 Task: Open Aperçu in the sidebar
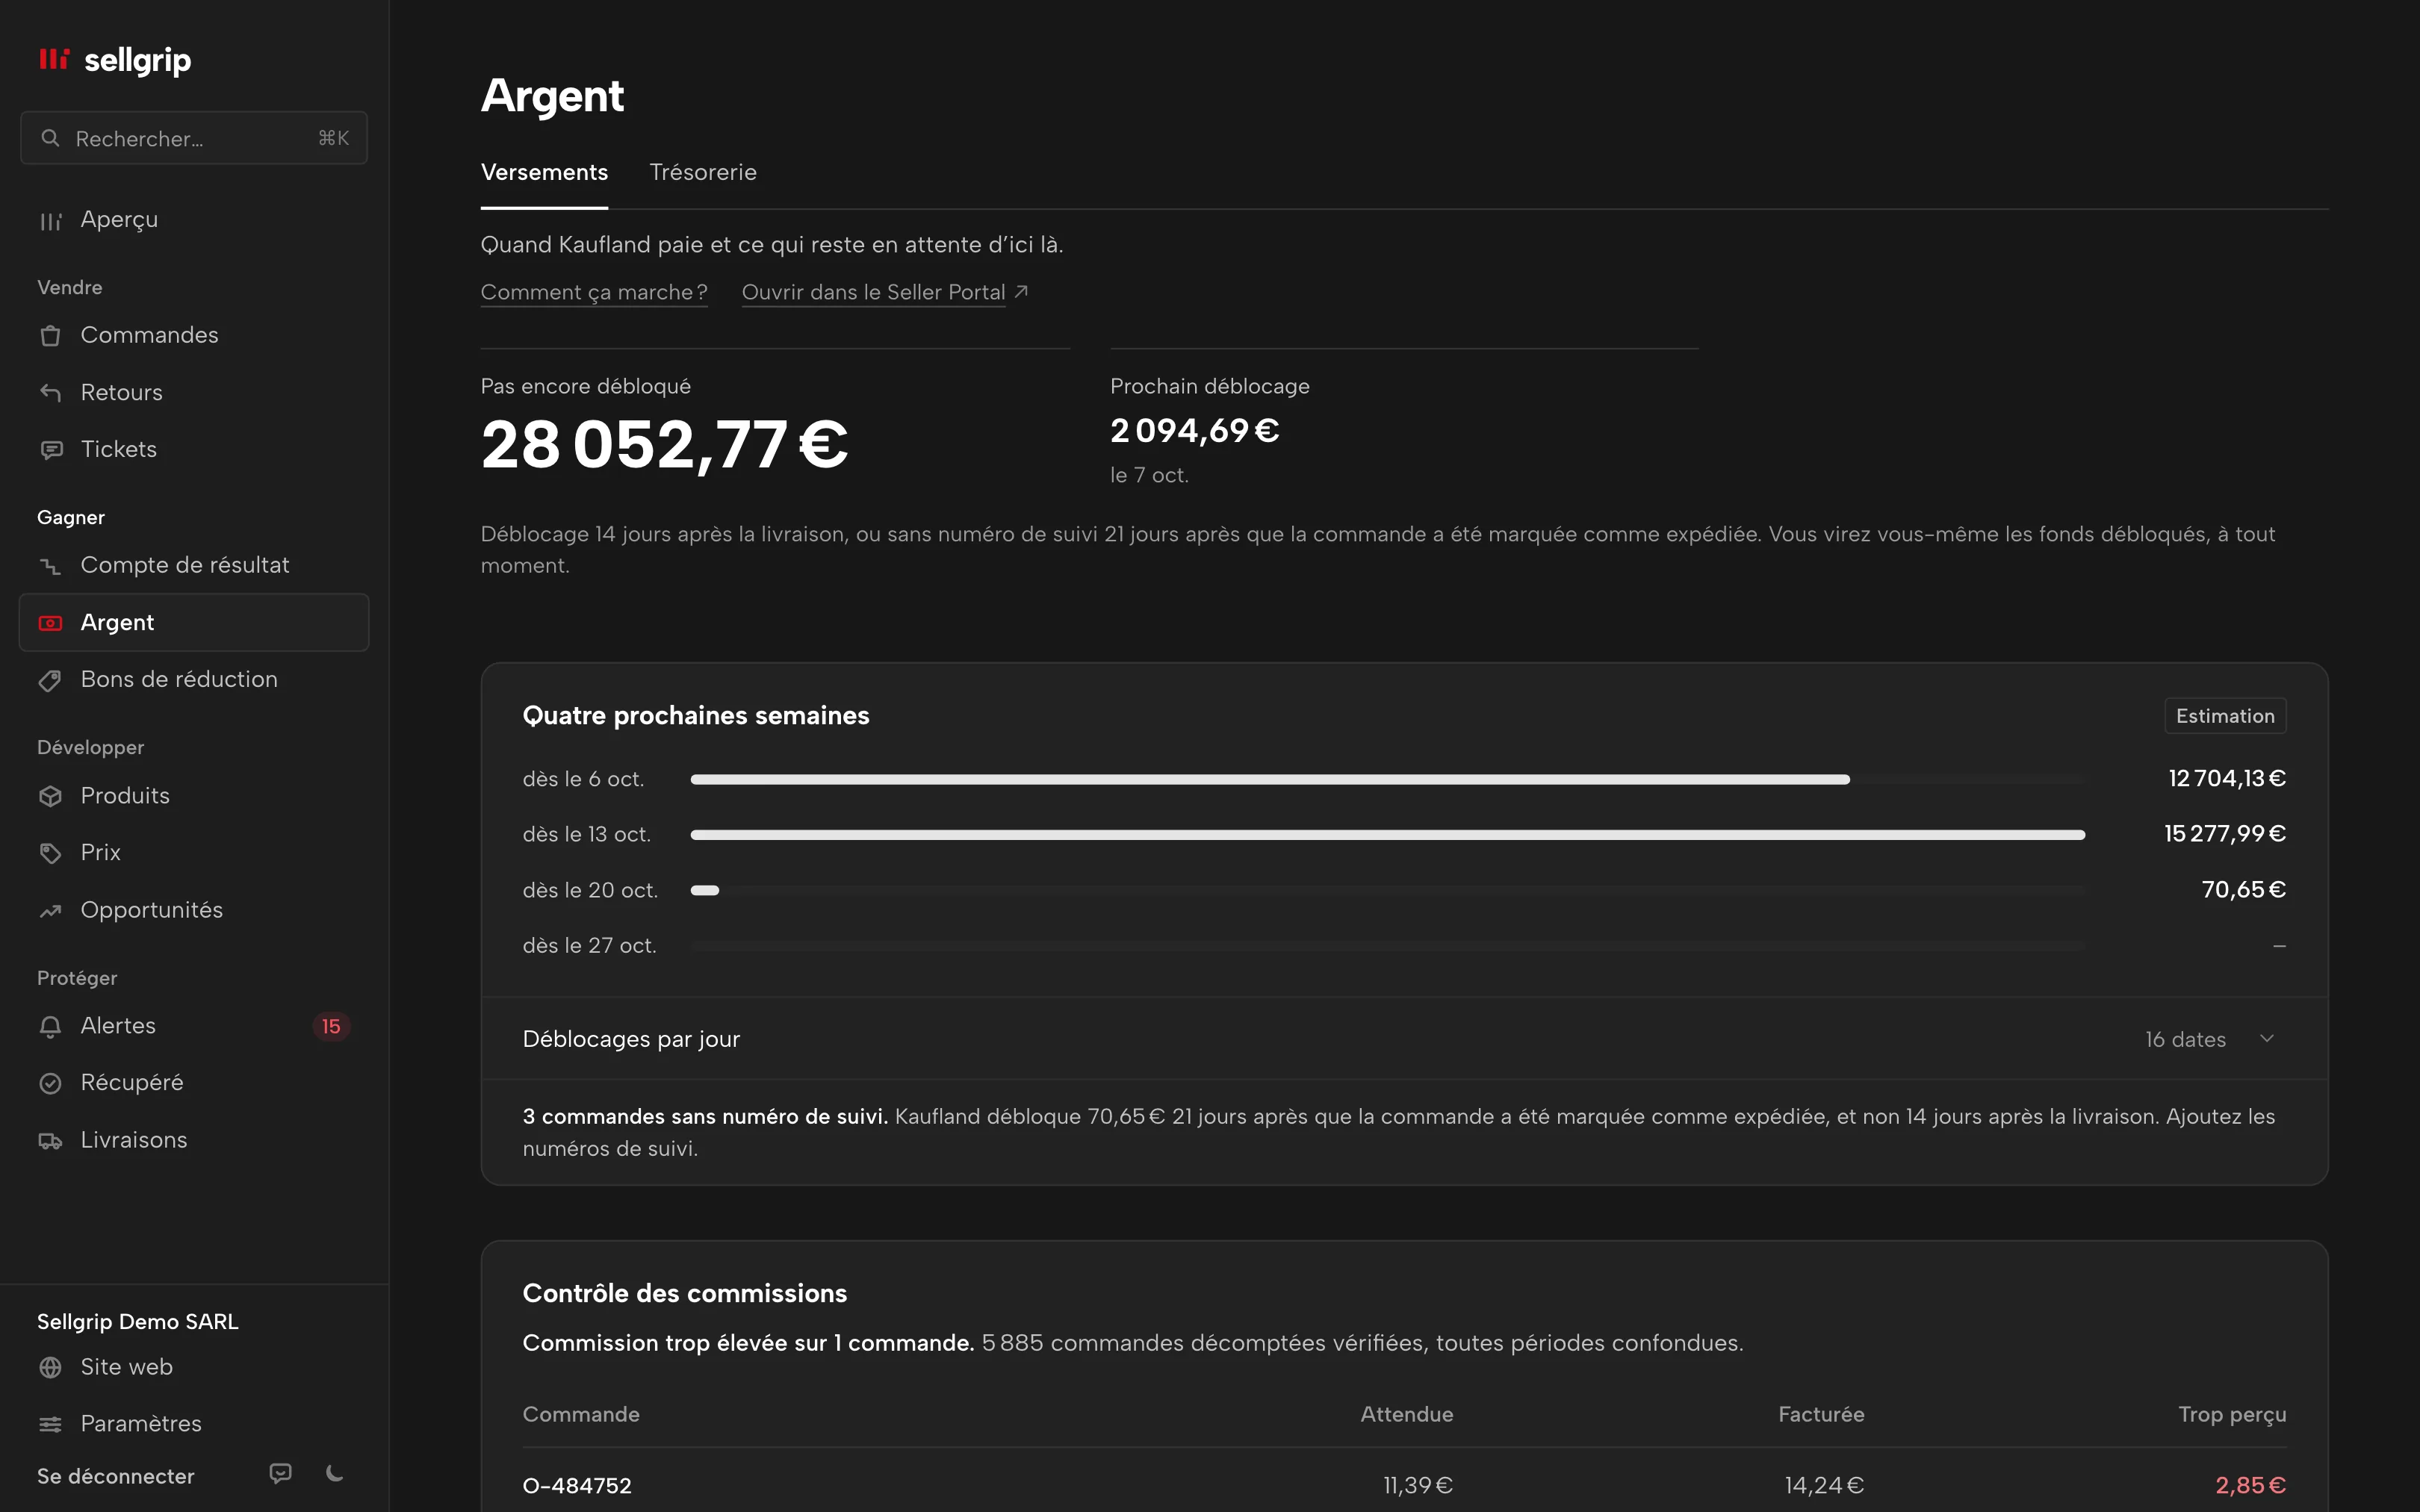click(x=194, y=220)
